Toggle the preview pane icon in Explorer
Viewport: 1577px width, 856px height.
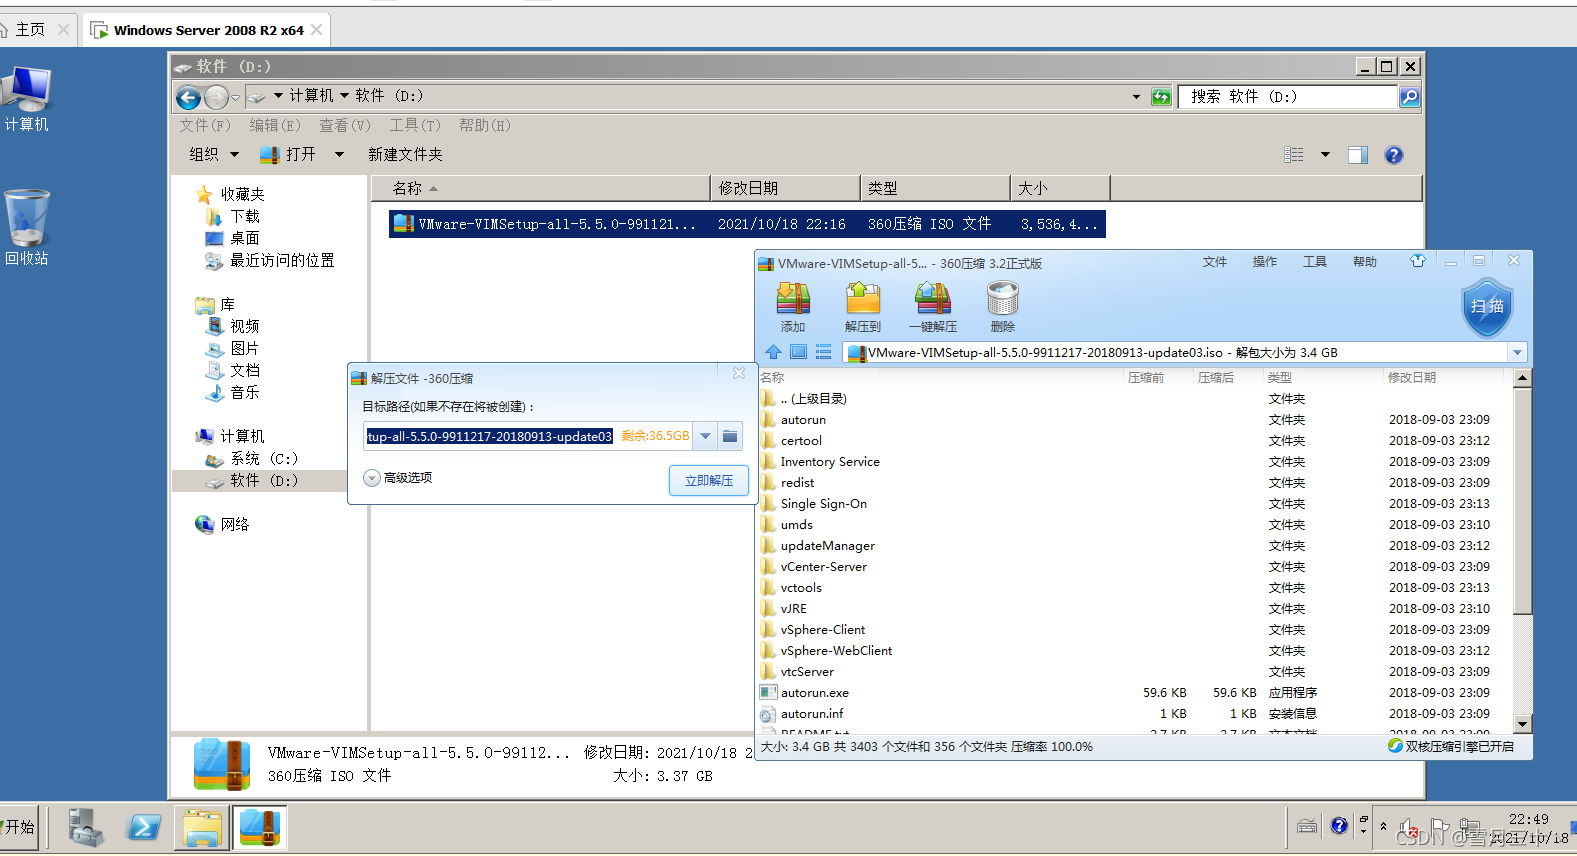click(x=1357, y=155)
